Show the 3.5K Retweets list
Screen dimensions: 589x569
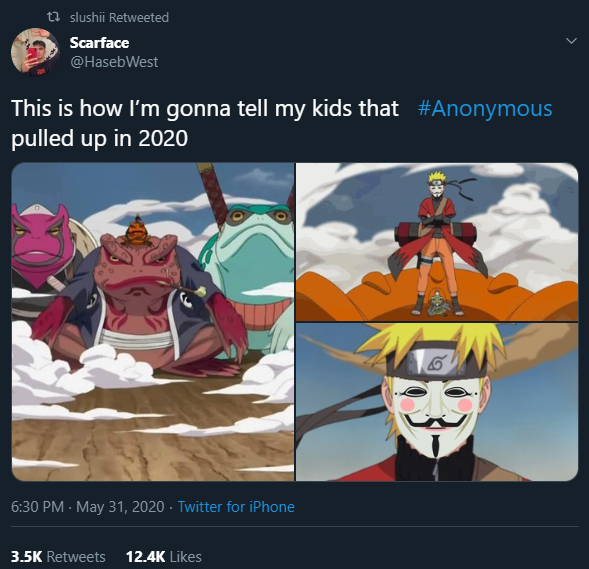58,557
